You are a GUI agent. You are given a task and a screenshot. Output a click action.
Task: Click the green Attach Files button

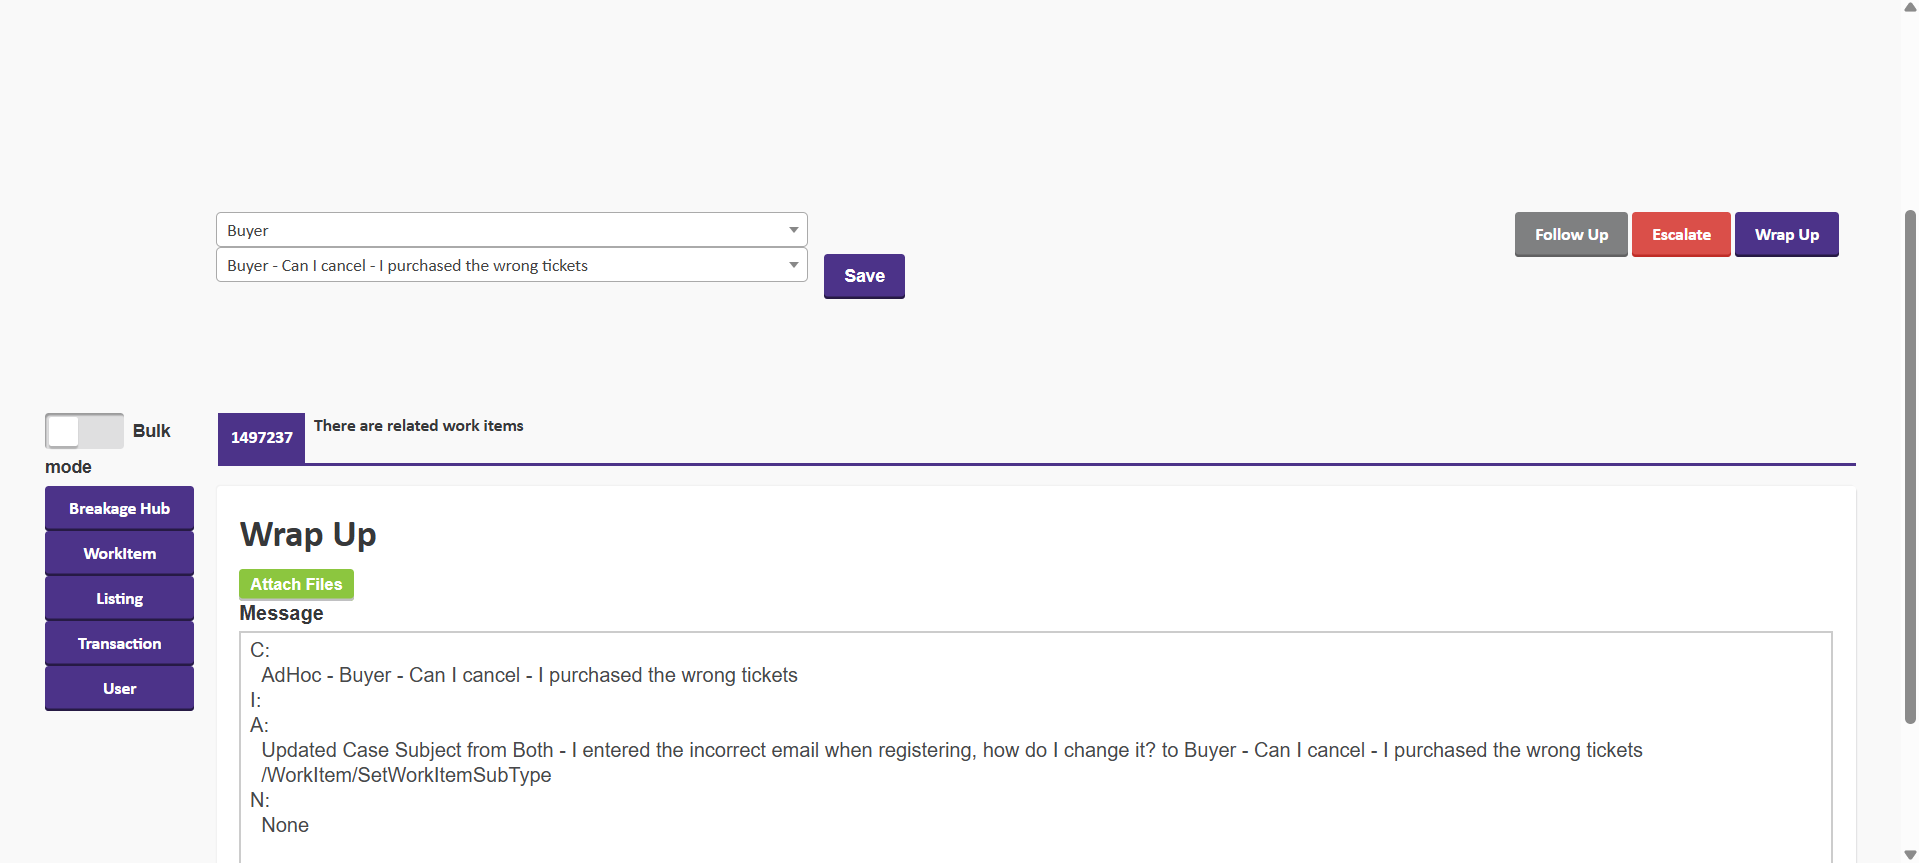click(x=296, y=584)
